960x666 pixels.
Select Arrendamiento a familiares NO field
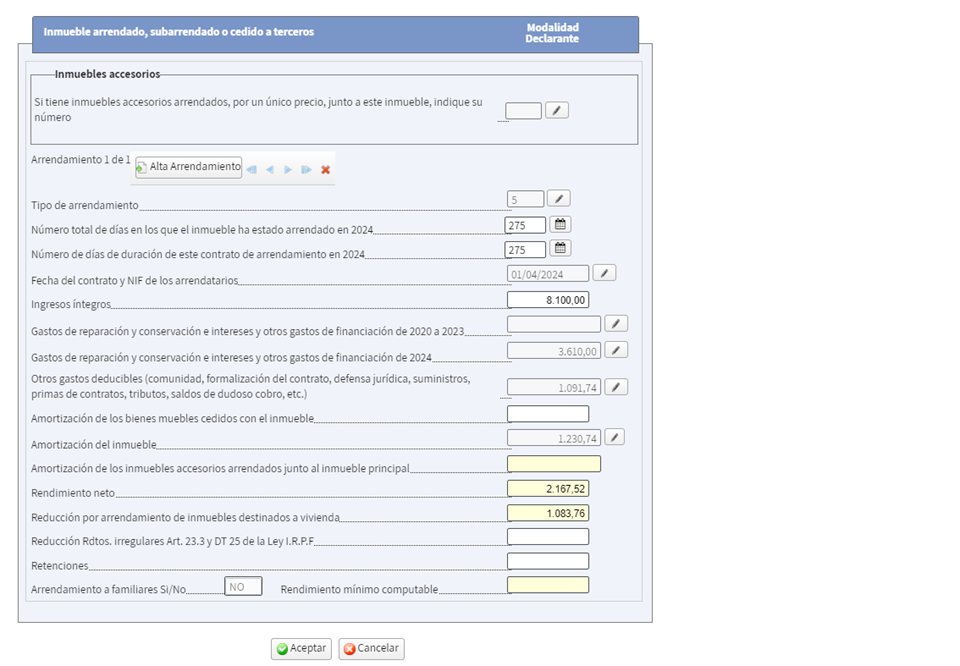pyautogui.click(x=243, y=586)
